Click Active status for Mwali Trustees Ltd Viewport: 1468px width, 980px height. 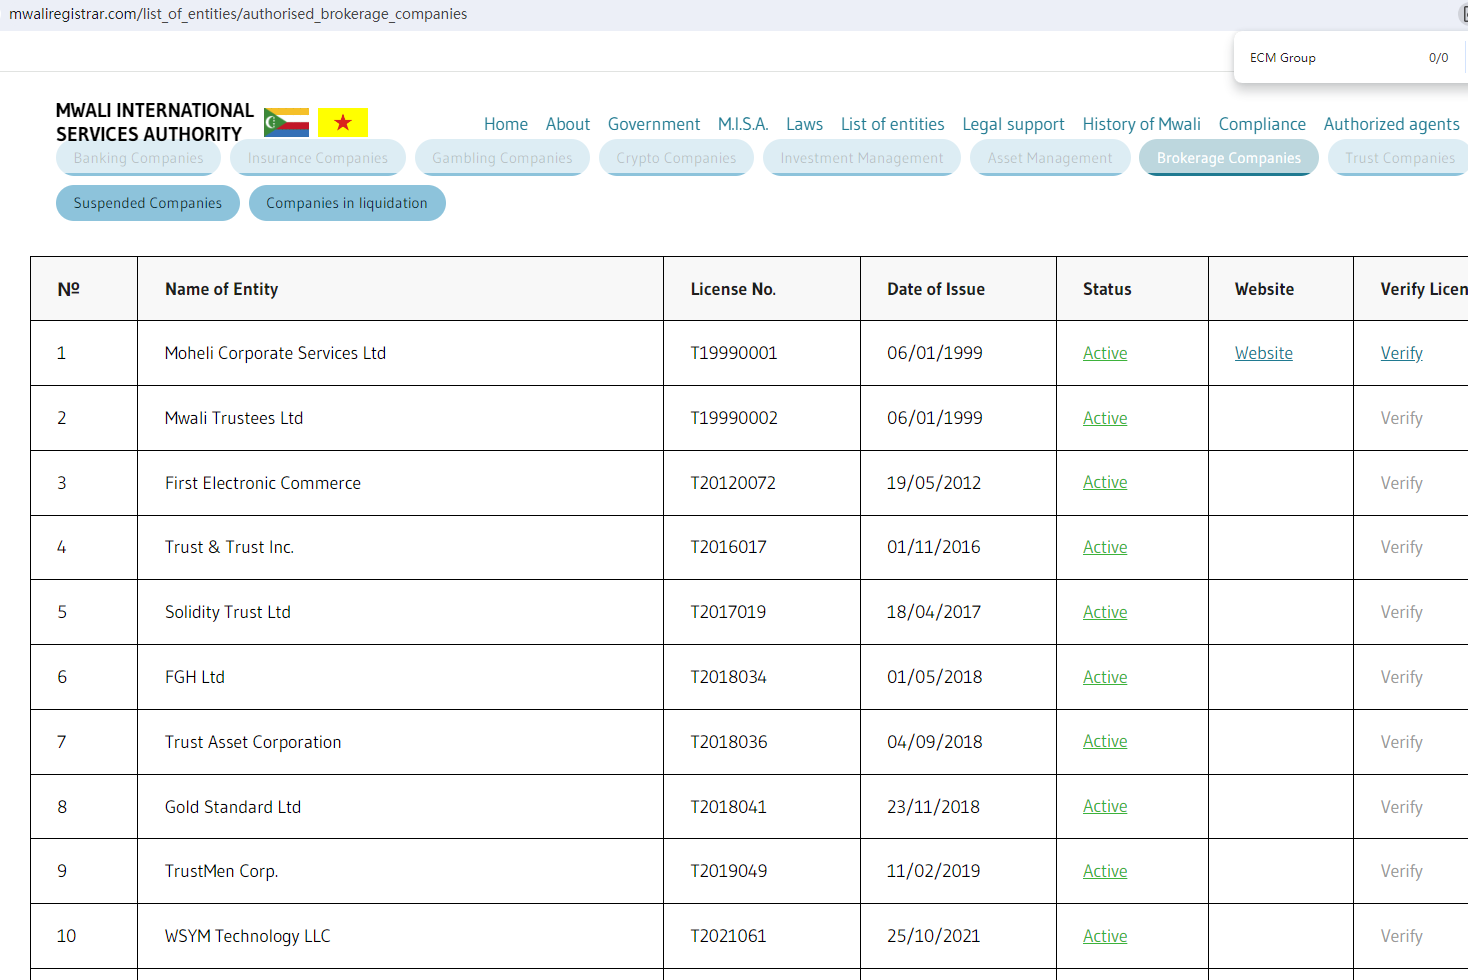(1105, 418)
